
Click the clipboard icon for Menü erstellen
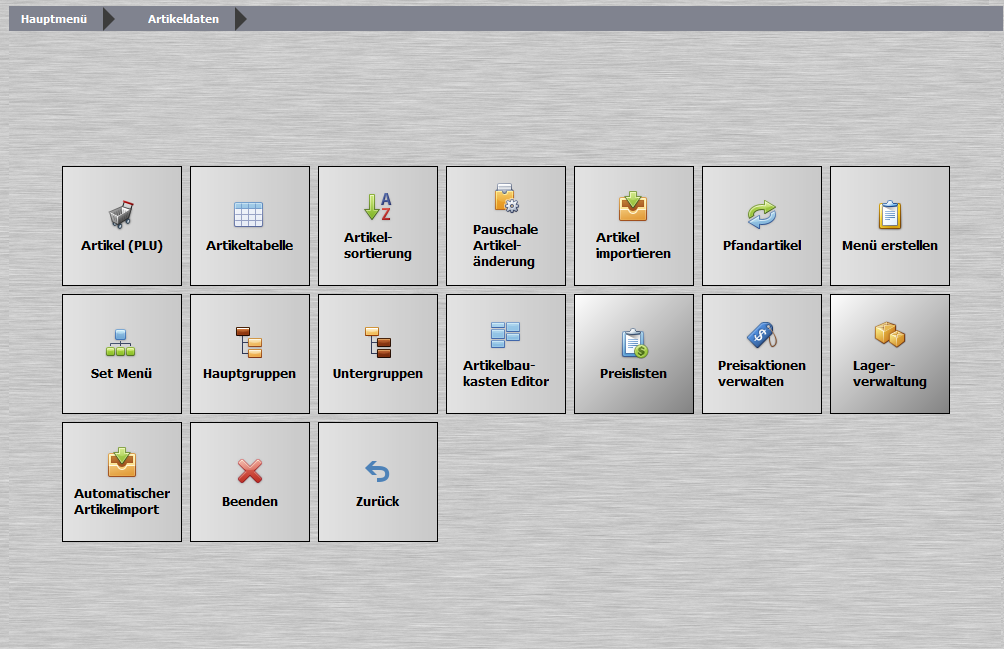coord(889,214)
